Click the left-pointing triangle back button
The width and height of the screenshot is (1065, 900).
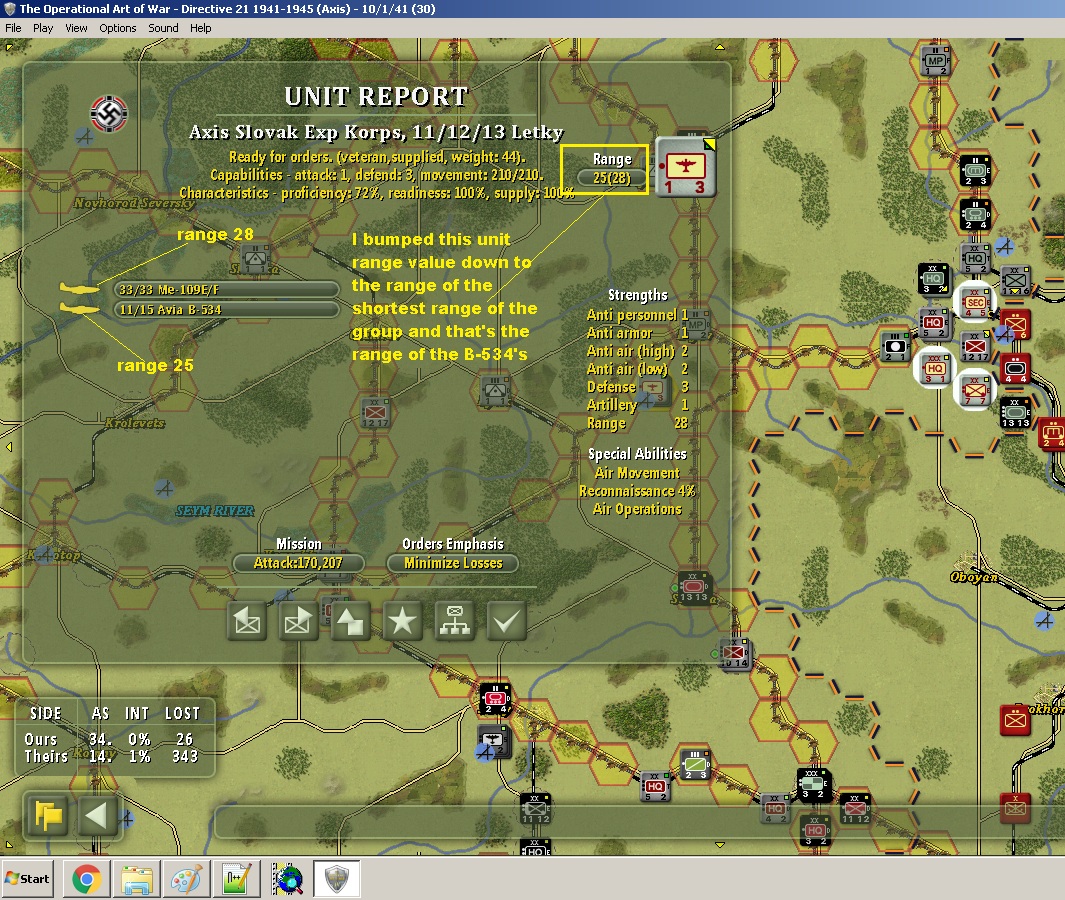(x=98, y=815)
